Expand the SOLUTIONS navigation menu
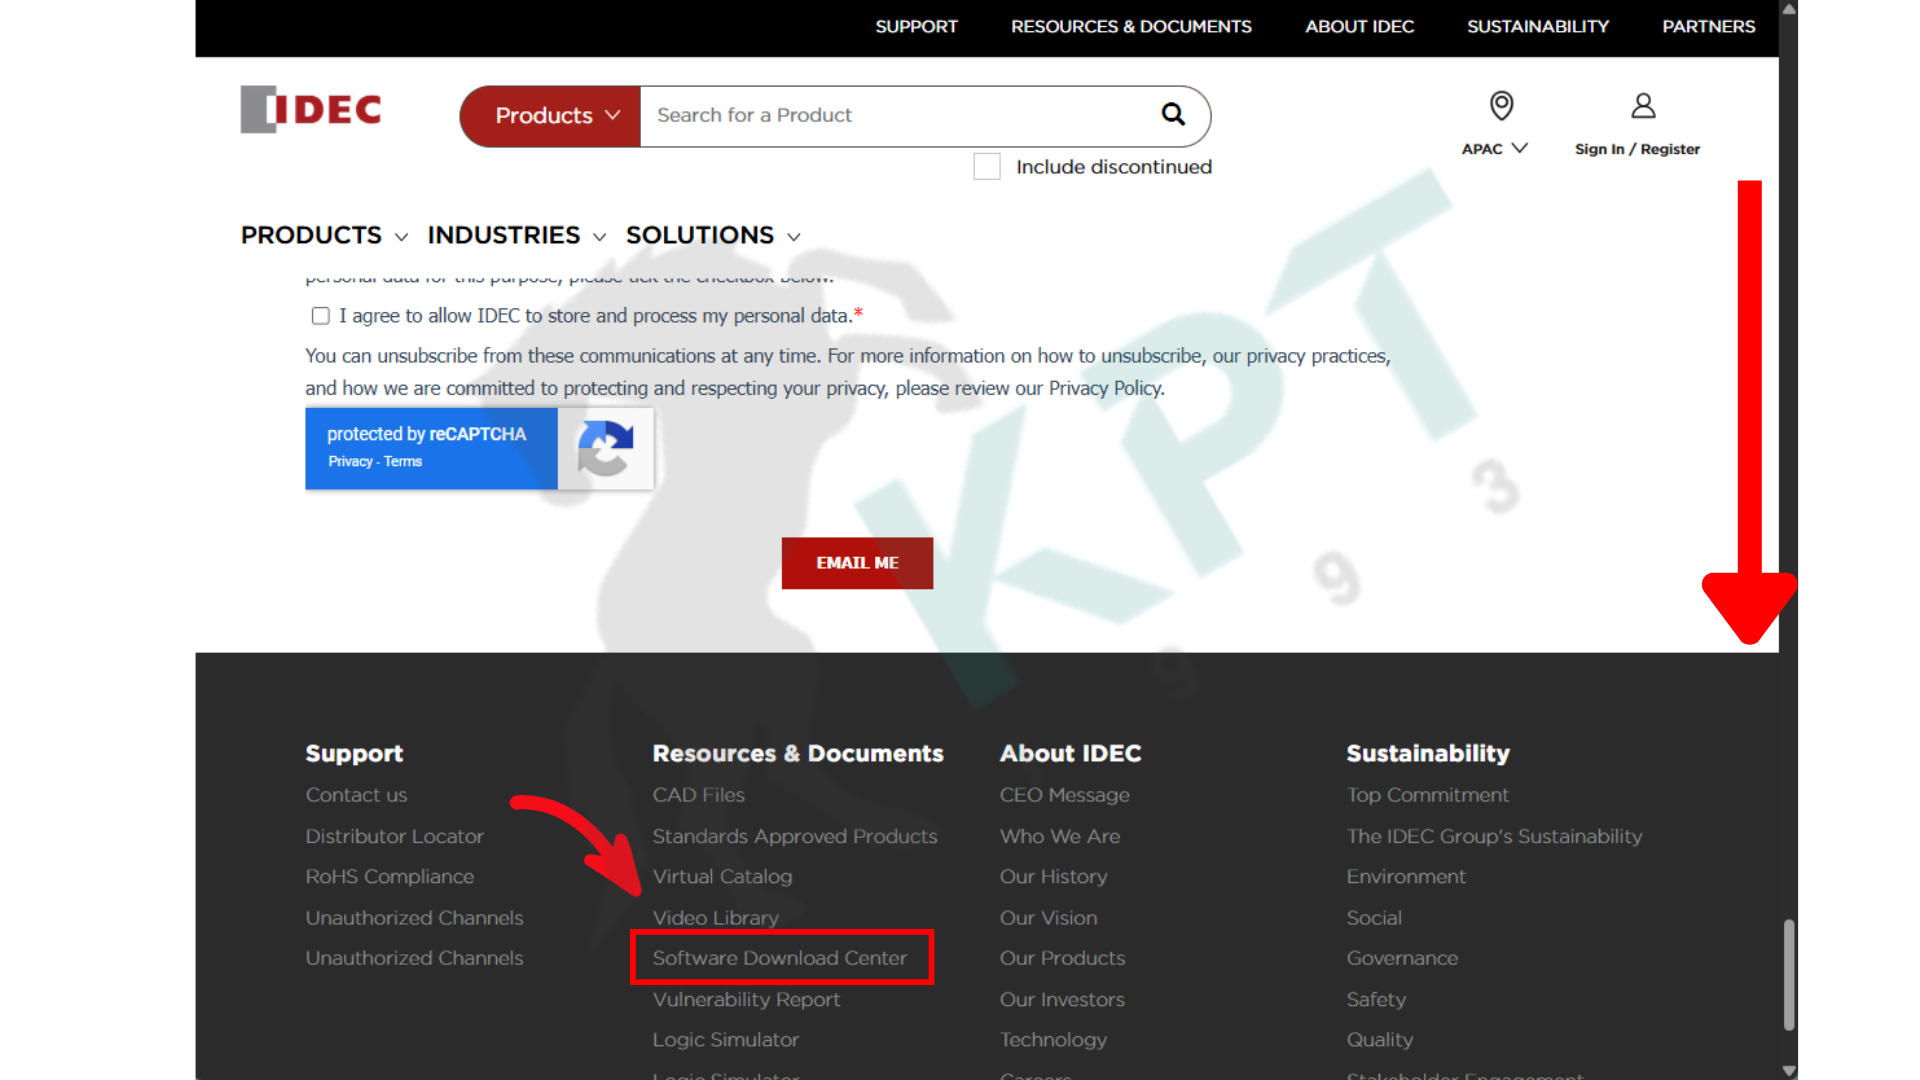The width and height of the screenshot is (1920, 1080). [713, 235]
